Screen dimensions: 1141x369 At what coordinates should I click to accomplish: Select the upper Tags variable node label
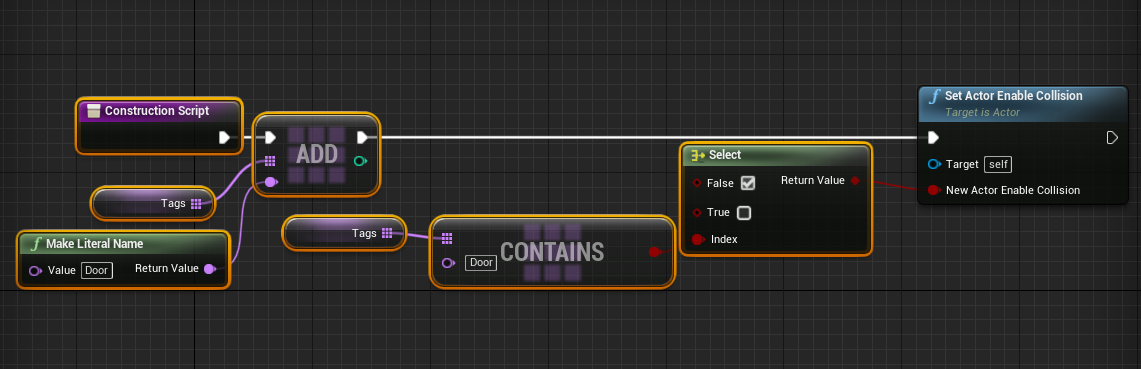(x=173, y=204)
